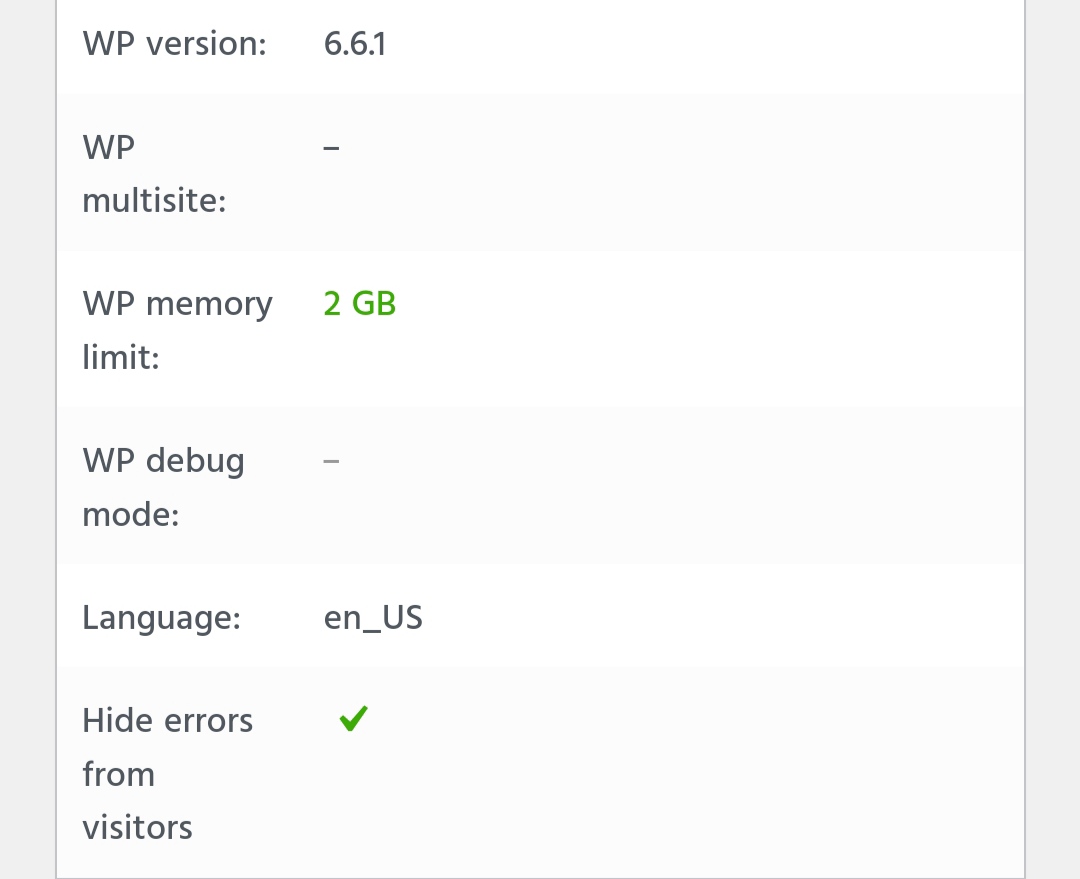Click the green checkmark for Hide errors
This screenshot has height=879, width=1080.
pos(354,718)
